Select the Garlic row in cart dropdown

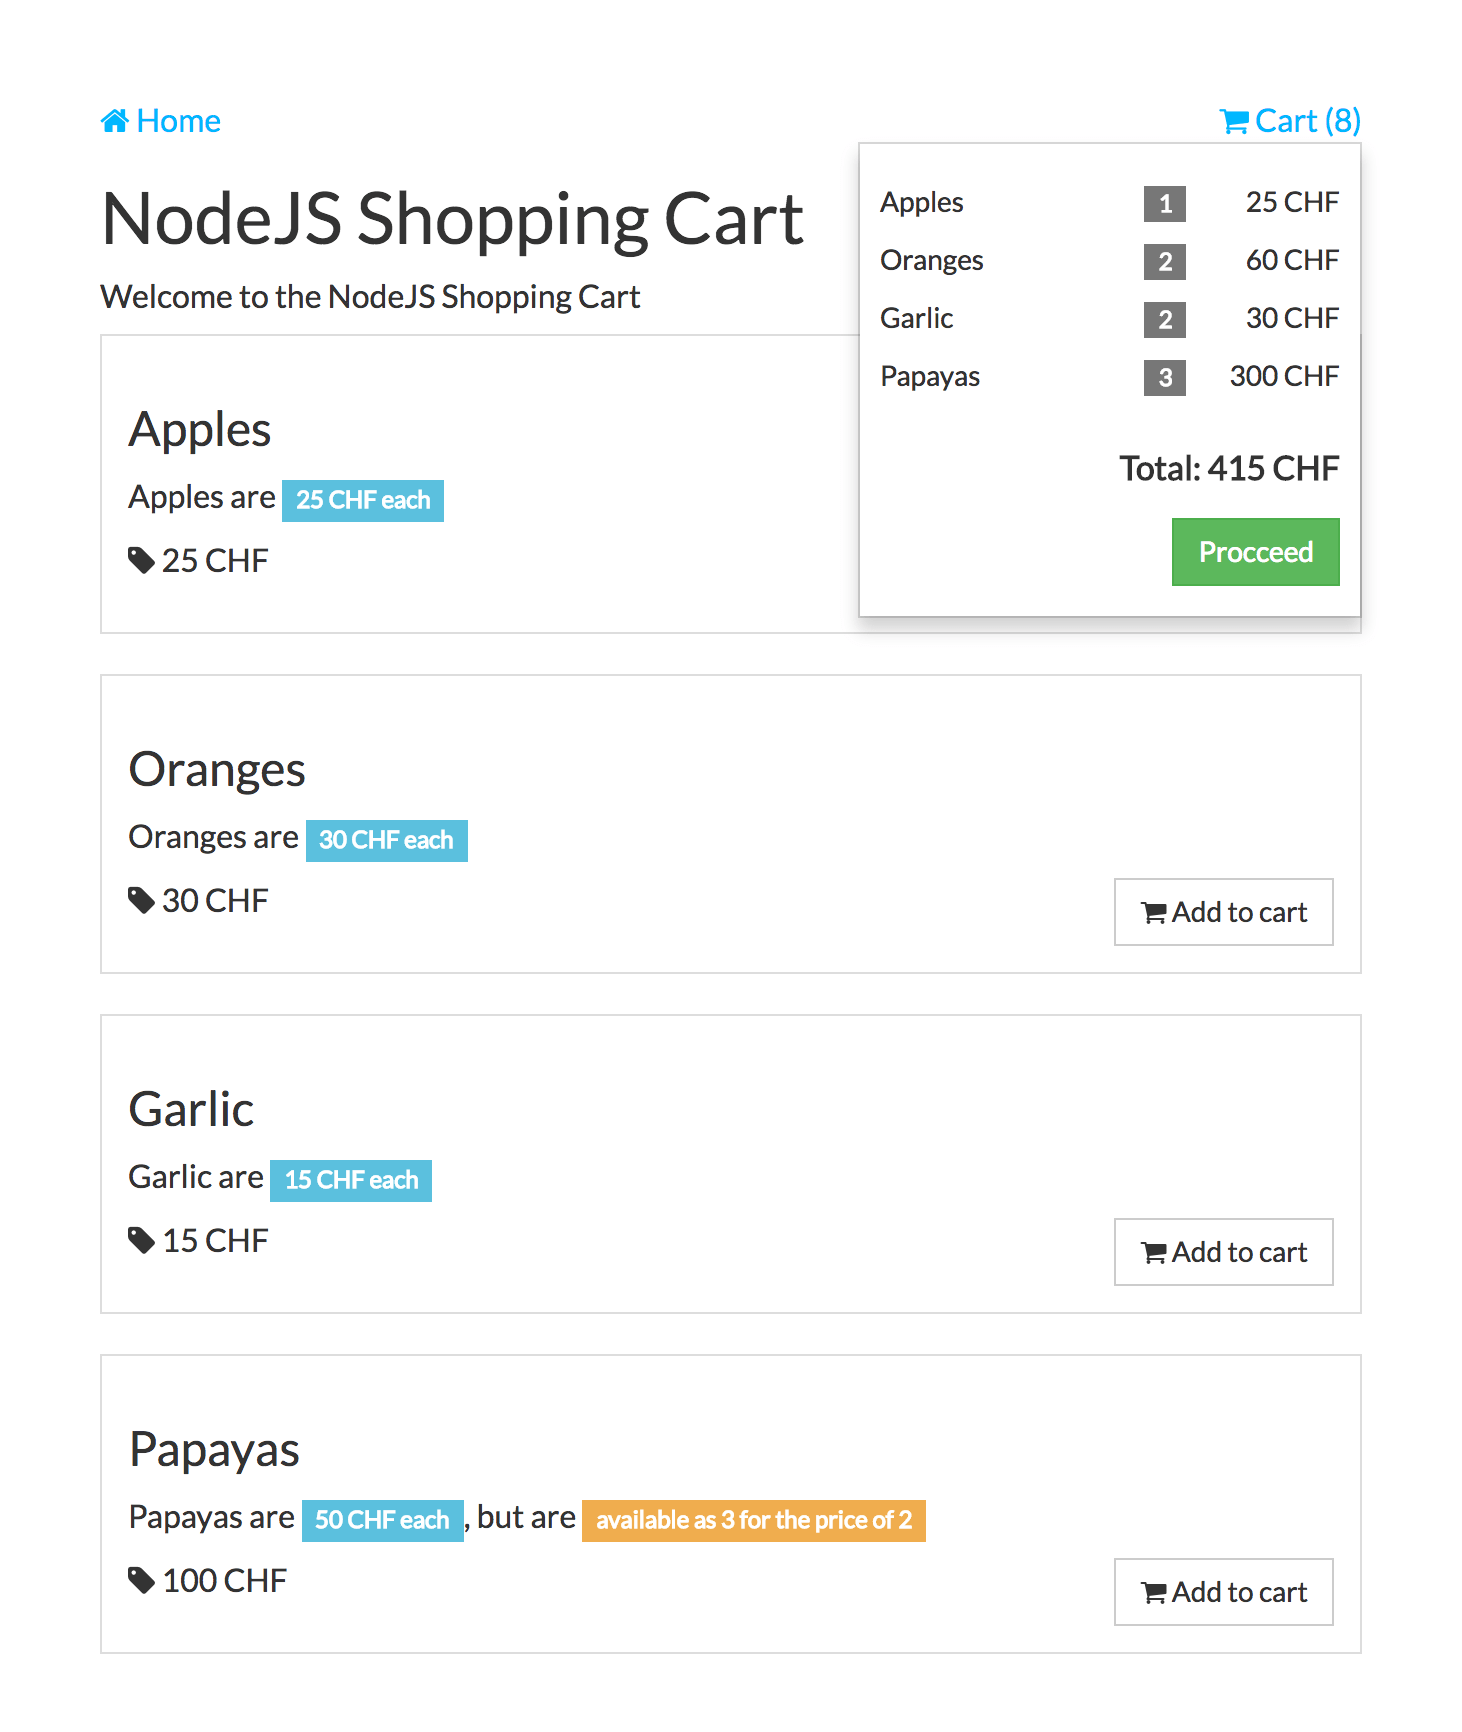(917, 318)
